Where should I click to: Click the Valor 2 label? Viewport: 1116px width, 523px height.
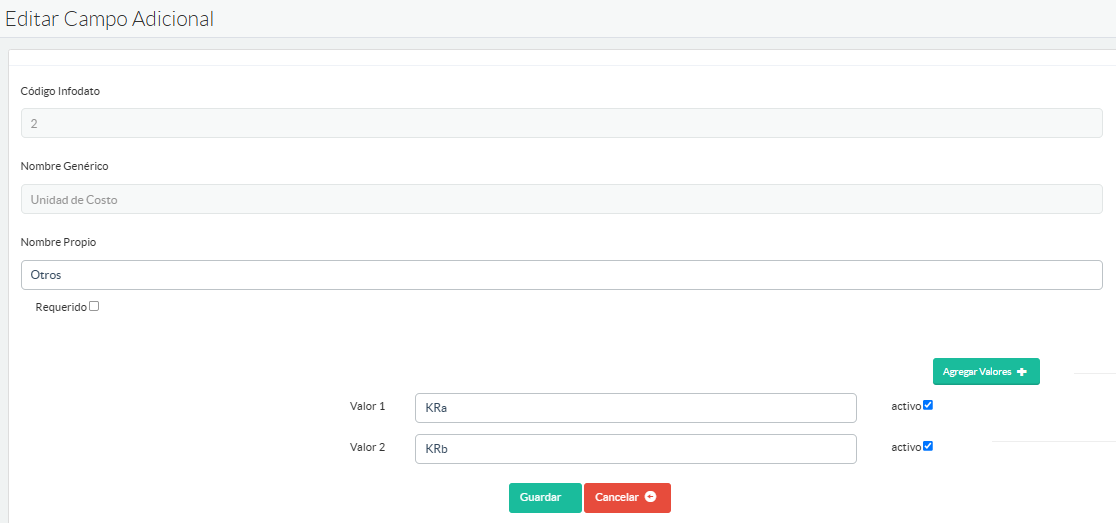point(367,448)
